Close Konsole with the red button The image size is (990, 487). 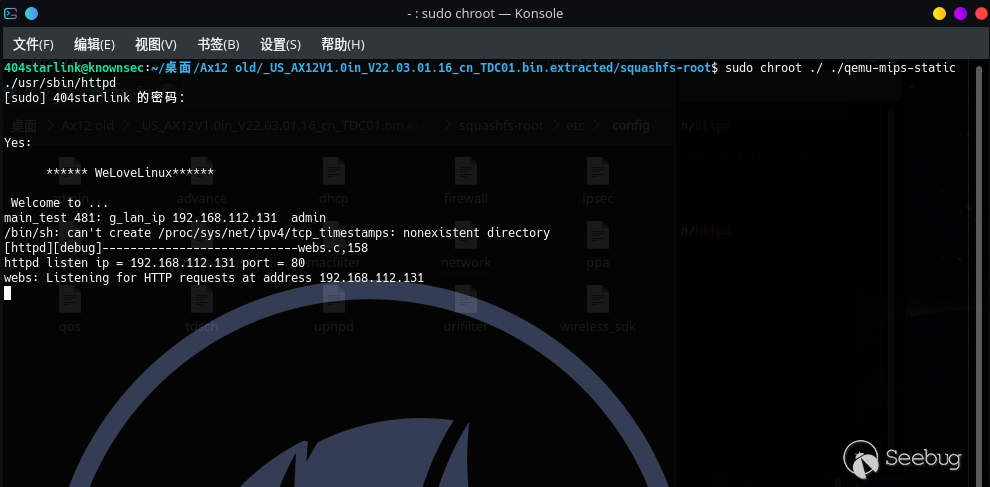981,13
